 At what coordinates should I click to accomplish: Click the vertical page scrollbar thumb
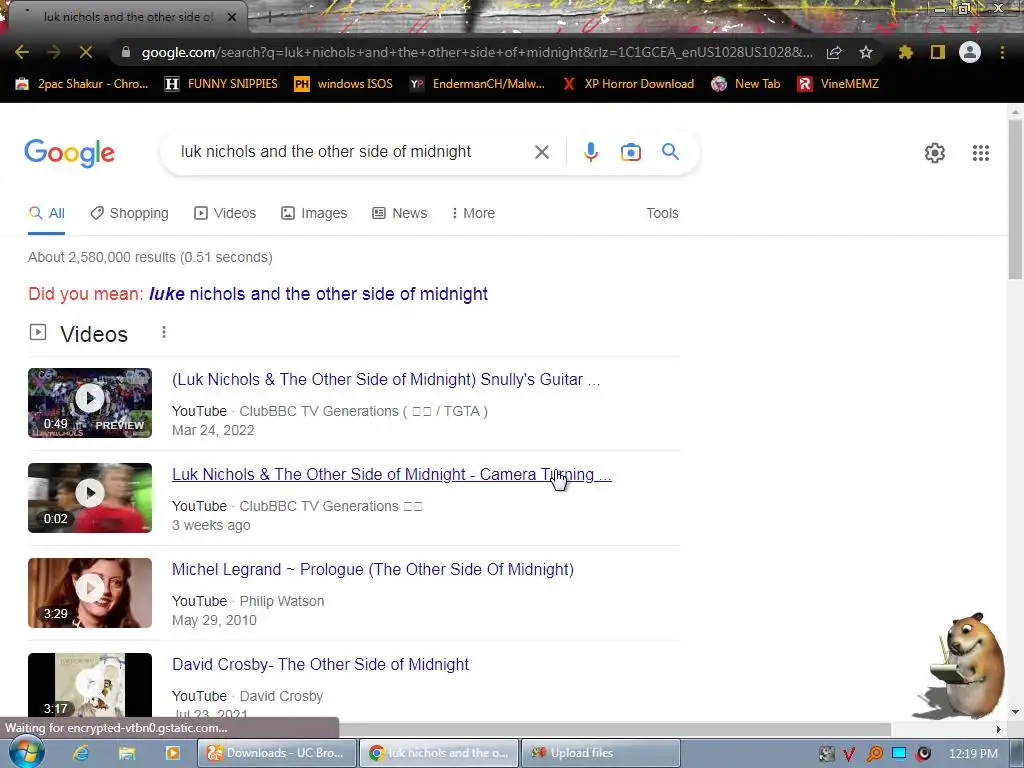click(x=1015, y=200)
